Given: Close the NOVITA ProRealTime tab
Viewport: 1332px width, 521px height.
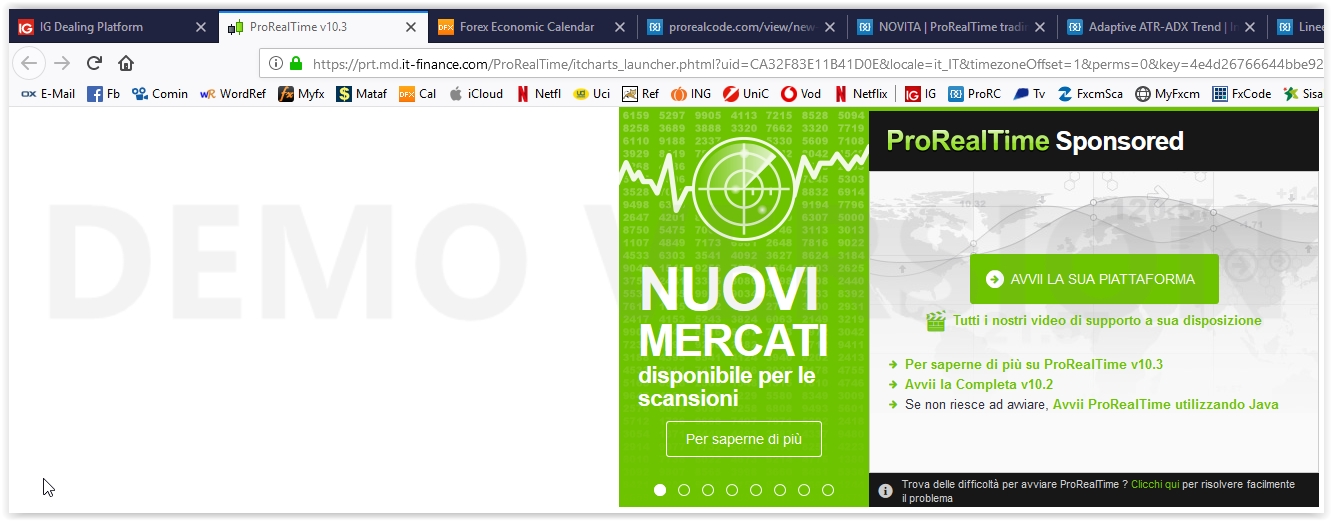Looking at the screenshot, I should (x=1039, y=27).
